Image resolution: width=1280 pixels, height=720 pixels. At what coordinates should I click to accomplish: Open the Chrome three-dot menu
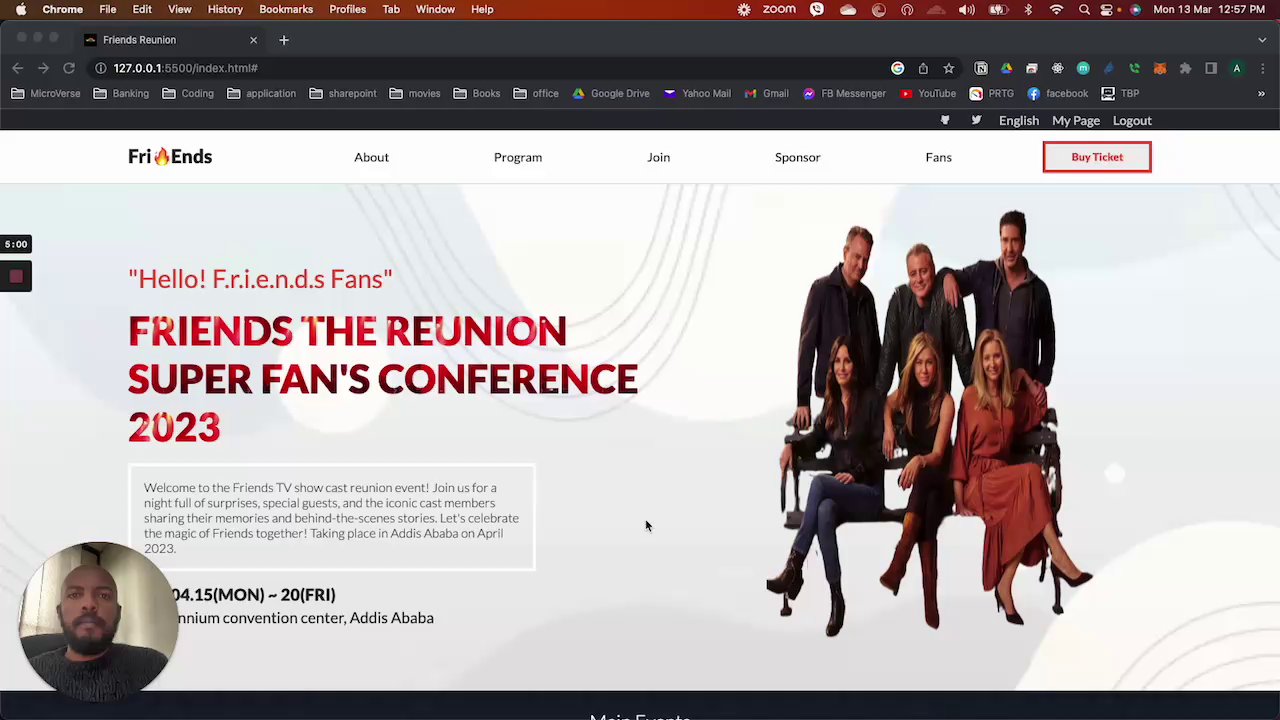[1262, 68]
